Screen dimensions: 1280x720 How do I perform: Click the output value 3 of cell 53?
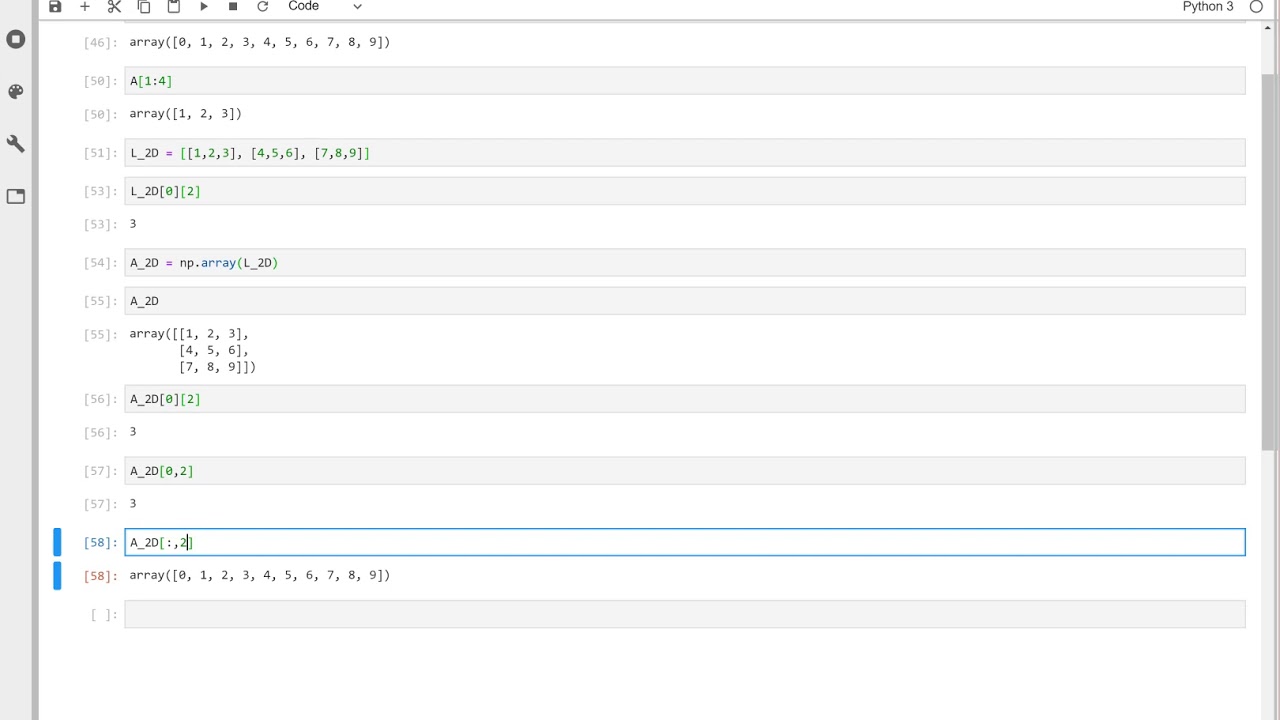click(133, 224)
